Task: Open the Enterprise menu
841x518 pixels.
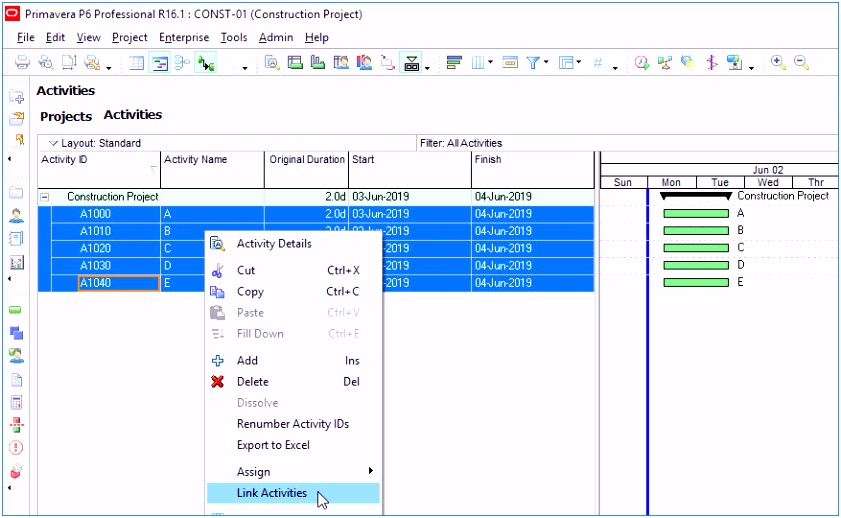Action: pyautogui.click(x=184, y=38)
